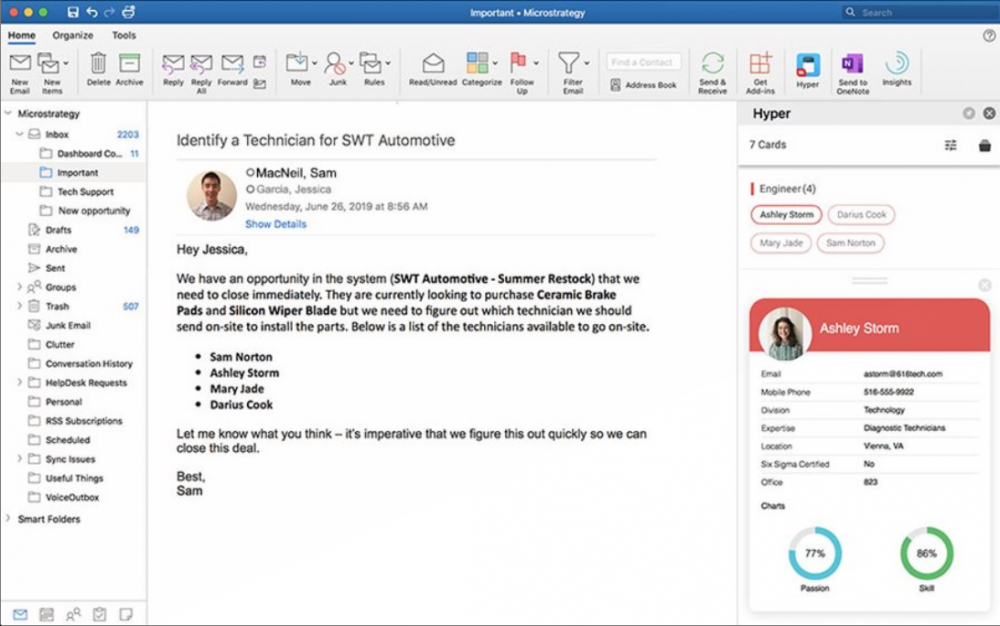Screen dimensions: 1000x626
Task: Click the Categorize icon
Action: click(x=477, y=63)
